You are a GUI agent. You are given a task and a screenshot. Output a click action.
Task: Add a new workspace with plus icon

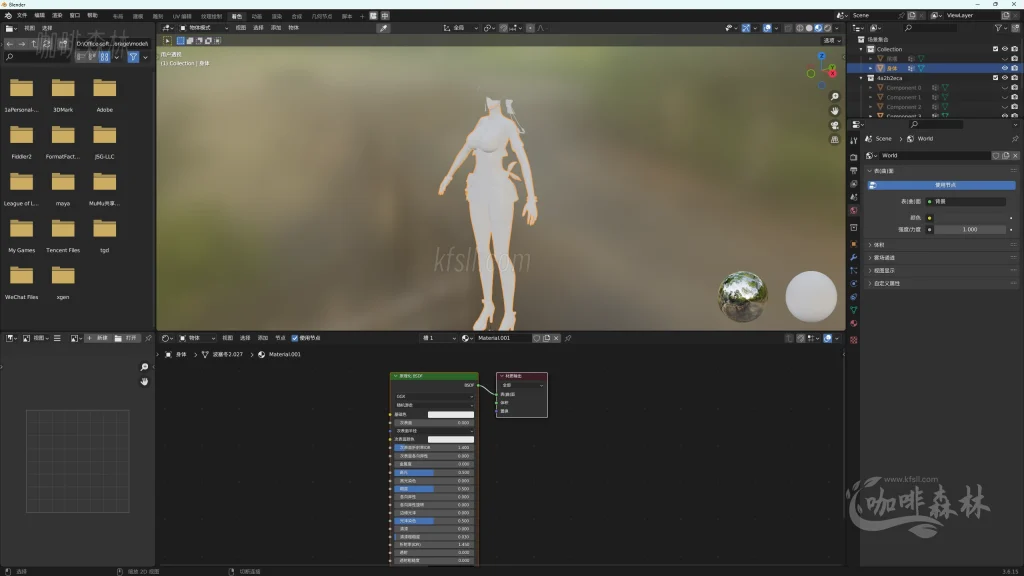pyautogui.click(x=362, y=16)
